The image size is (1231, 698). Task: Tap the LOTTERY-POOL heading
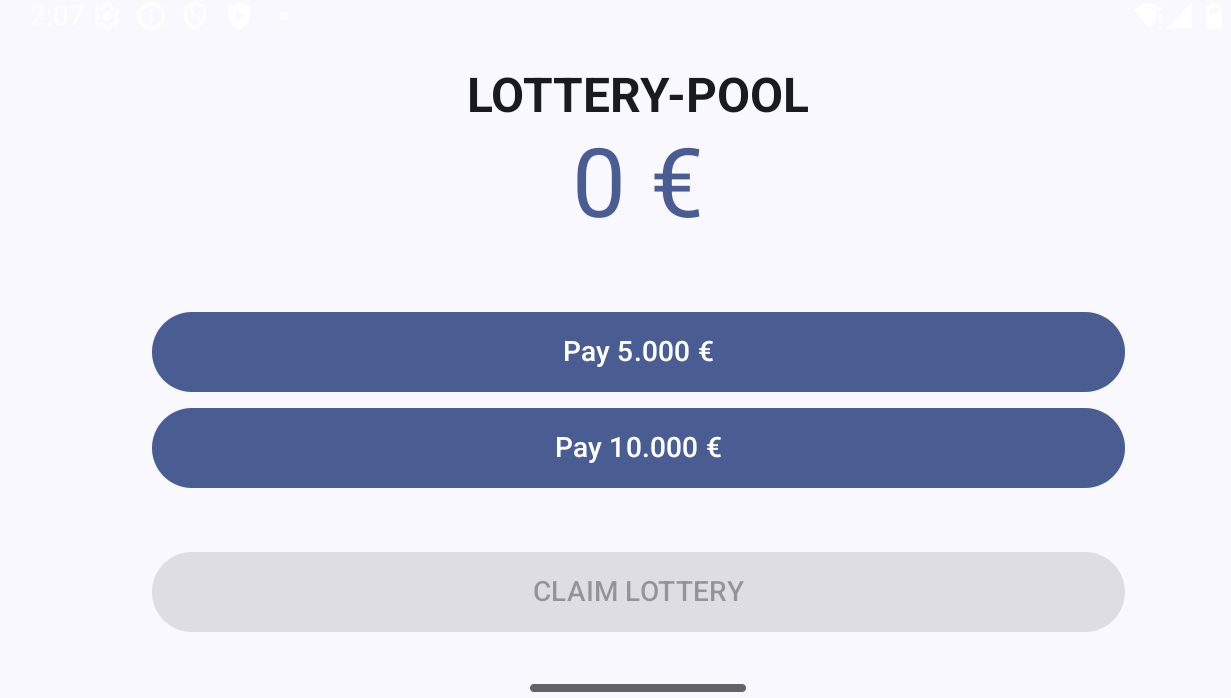point(638,96)
